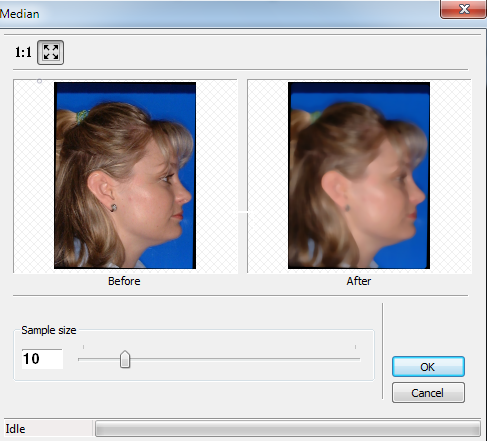This screenshot has width=487, height=441.
Task: Select the 1:1 actual size zoom
Action: [x=23, y=52]
